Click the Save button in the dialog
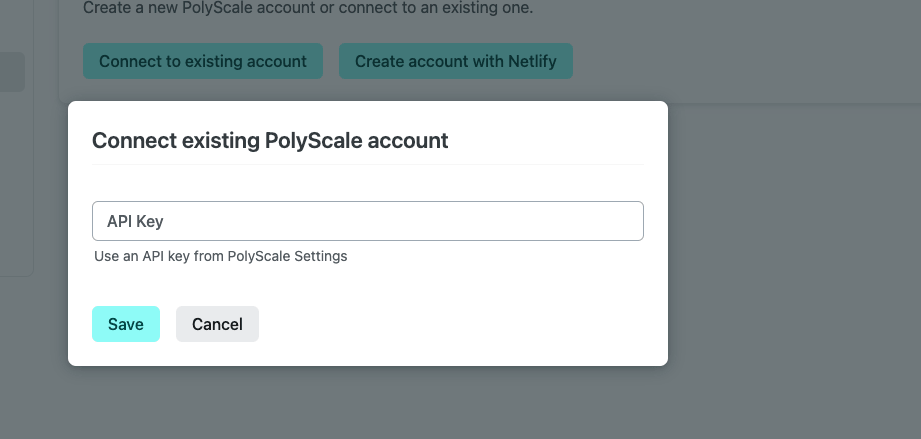Viewport: 921px width, 439px height. click(x=126, y=324)
